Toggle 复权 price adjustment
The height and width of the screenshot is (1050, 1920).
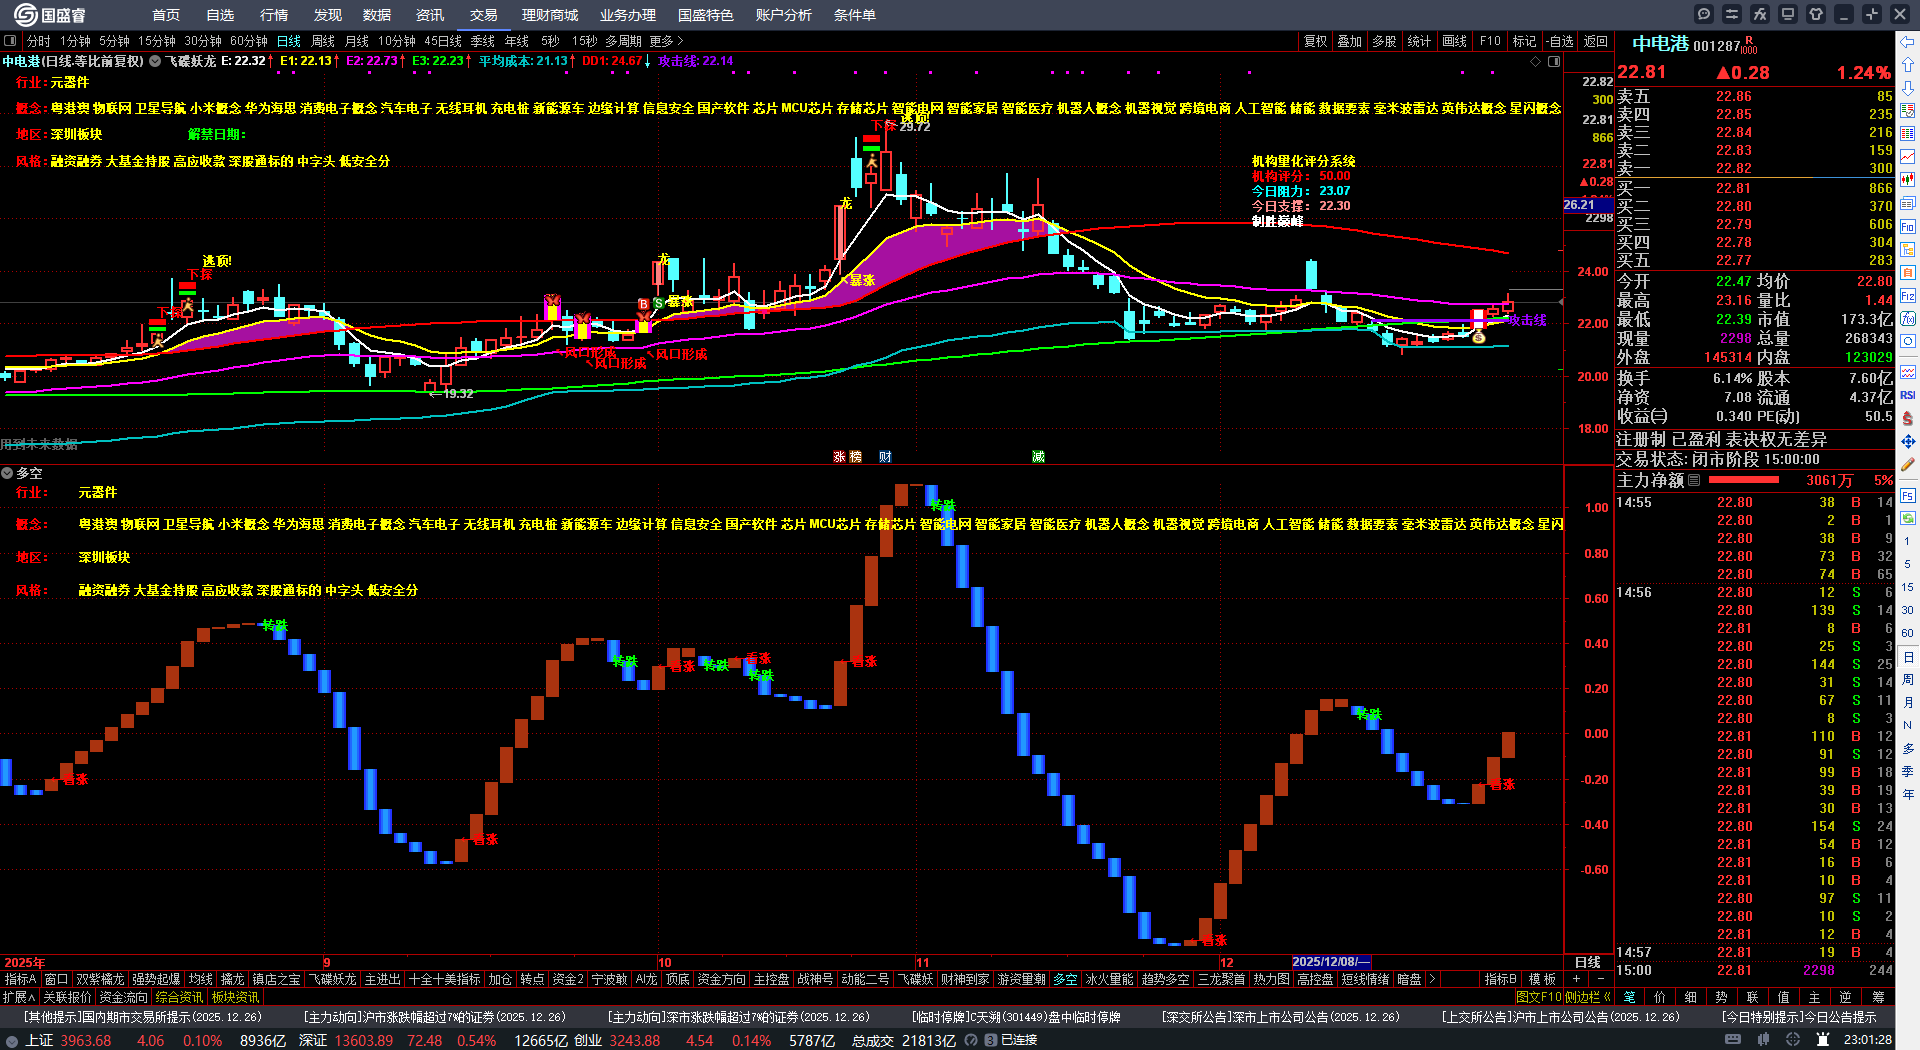(x=1315, y=41)
